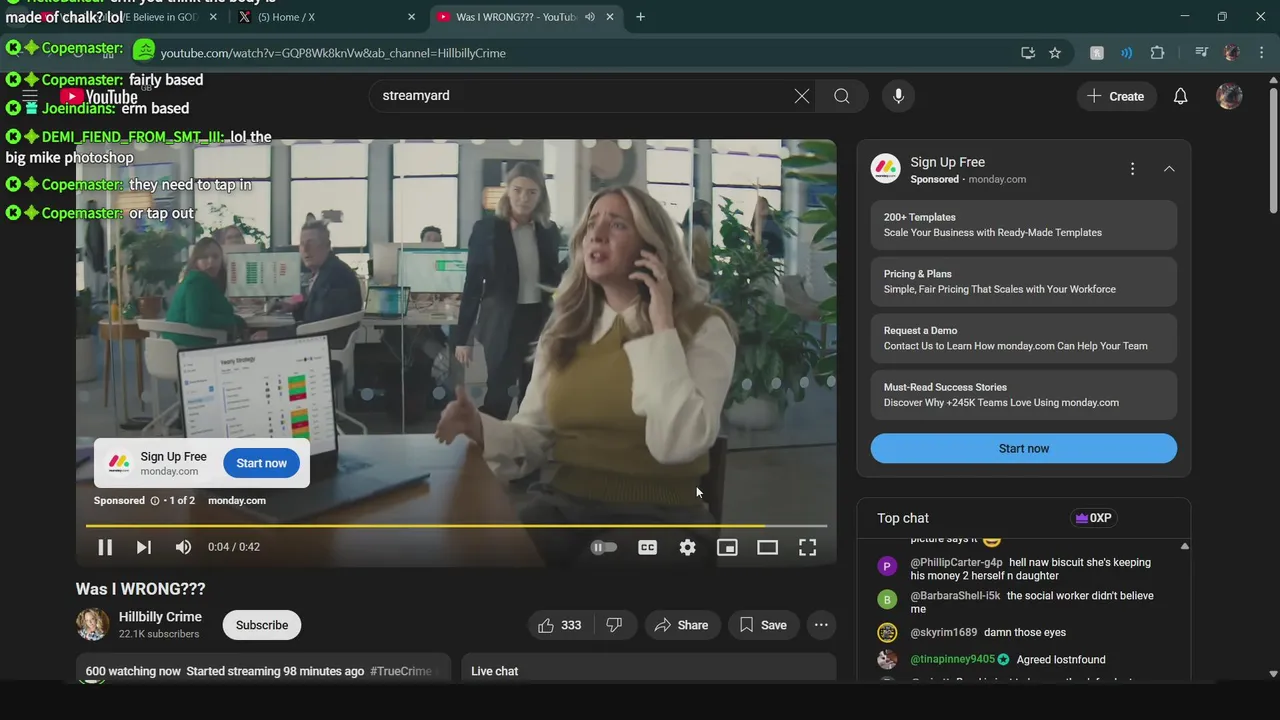Close the Was I WRONG tab

pos(610,17)
